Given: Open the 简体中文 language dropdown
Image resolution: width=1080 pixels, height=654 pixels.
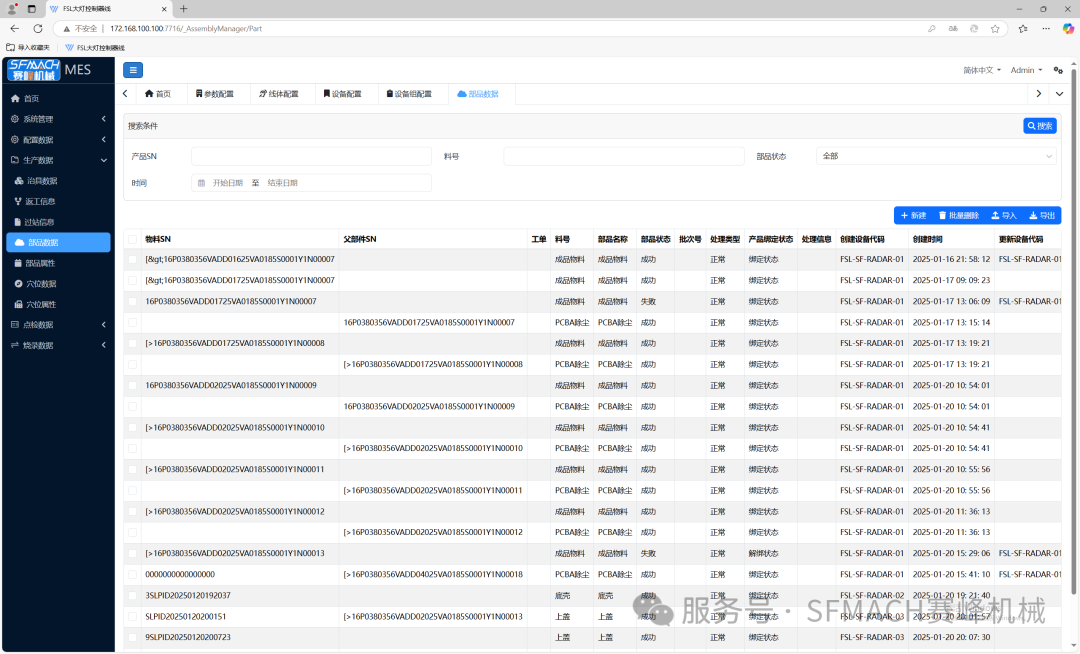Looking at the screenshot, I should pyautogui.click(x=982, y=70).
